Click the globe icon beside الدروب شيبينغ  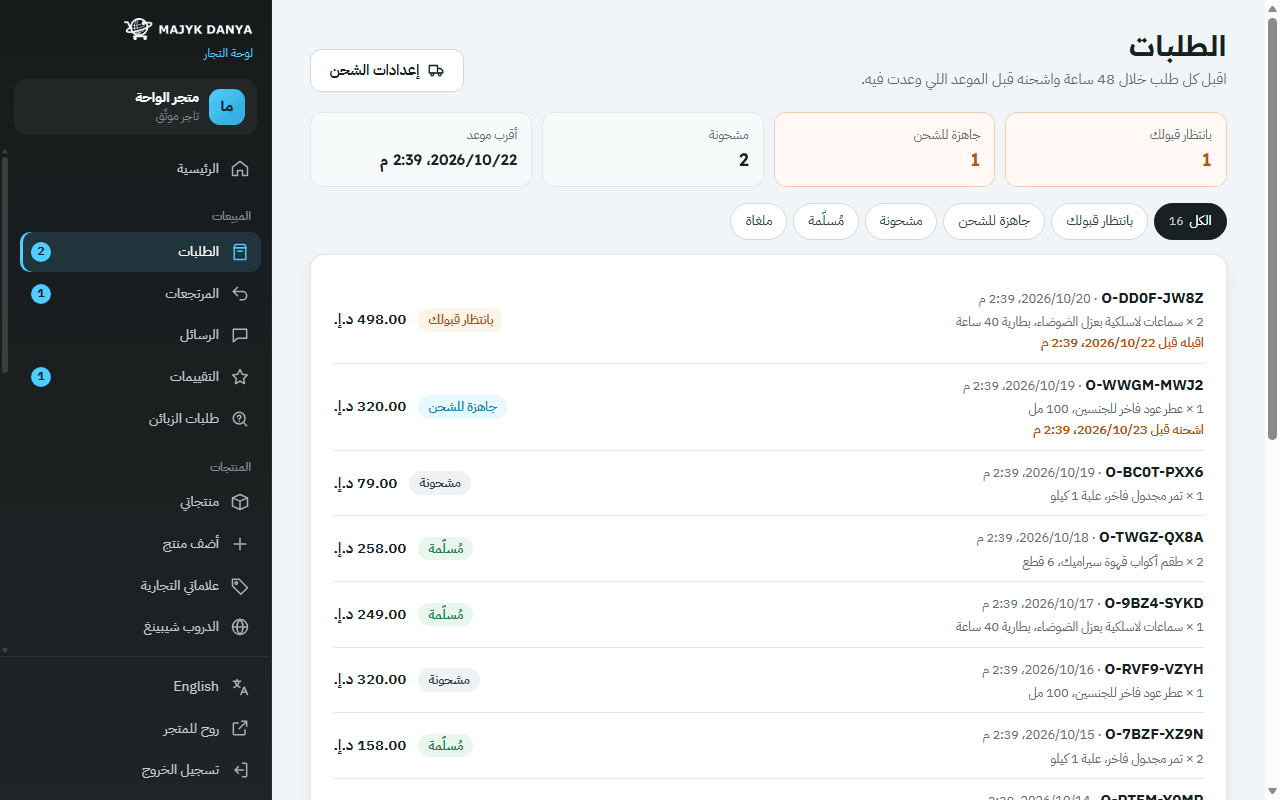point(240,627)
